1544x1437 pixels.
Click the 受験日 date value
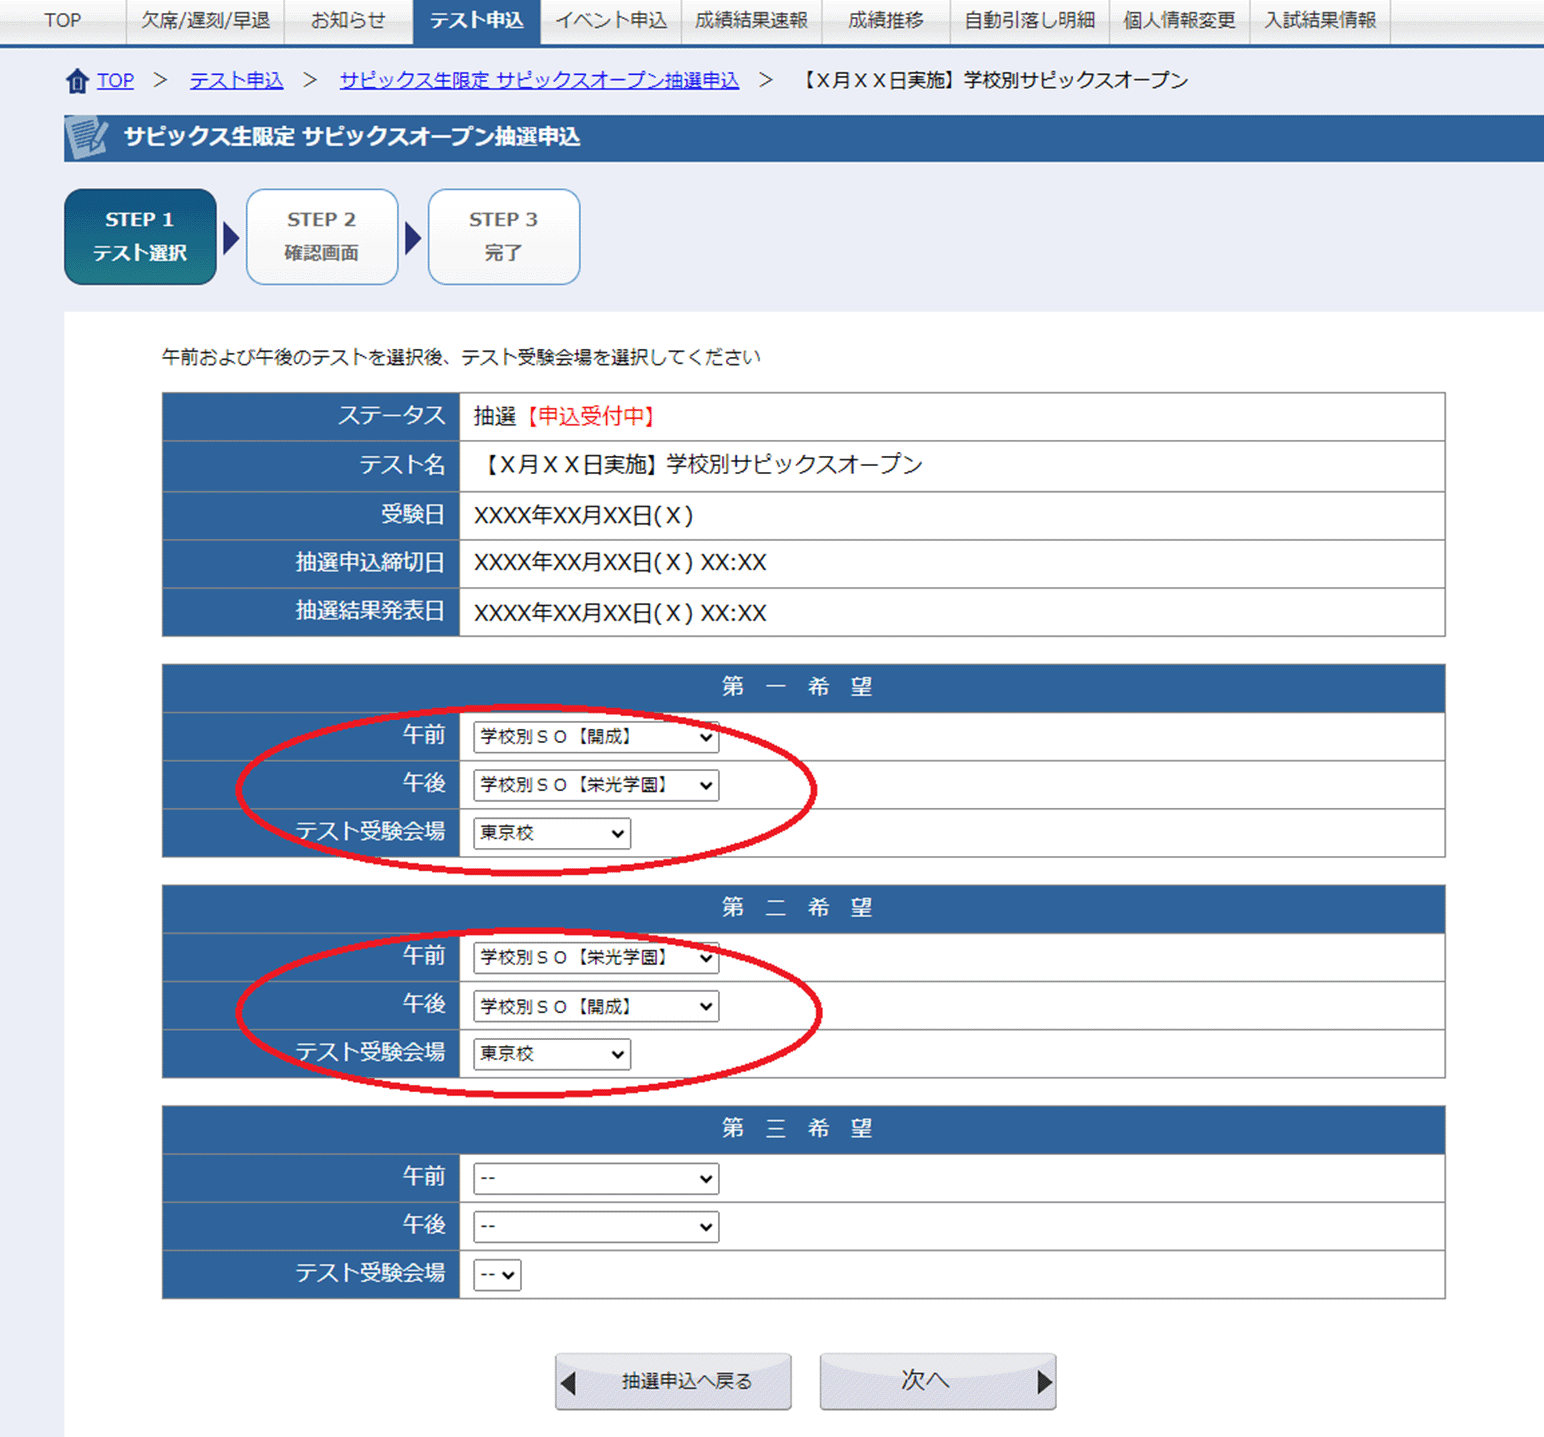(583, 515)
